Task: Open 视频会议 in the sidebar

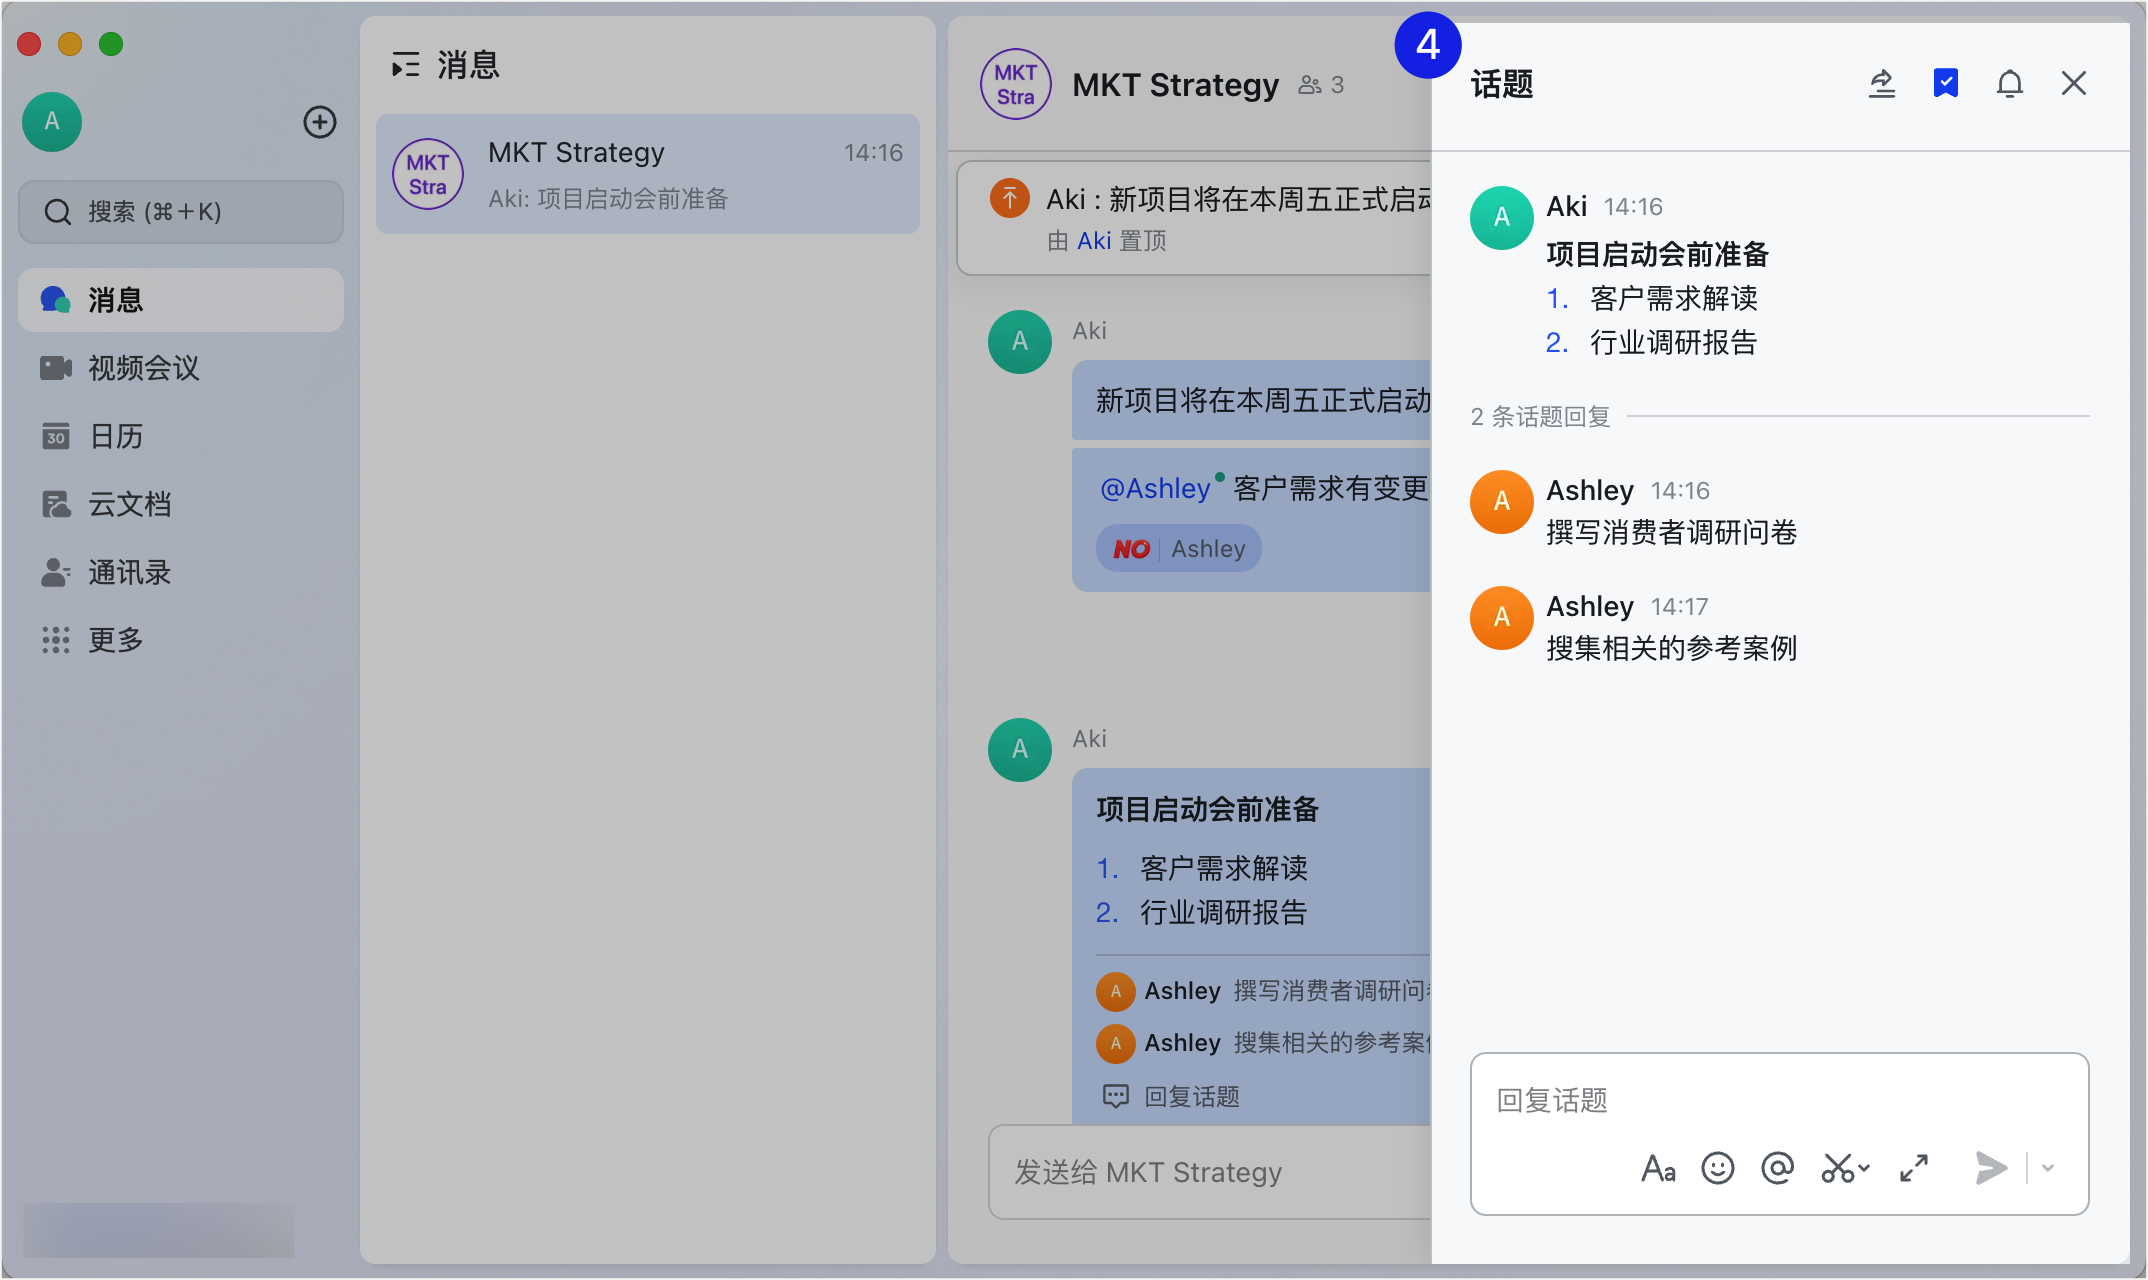Action: click(144, 368)
